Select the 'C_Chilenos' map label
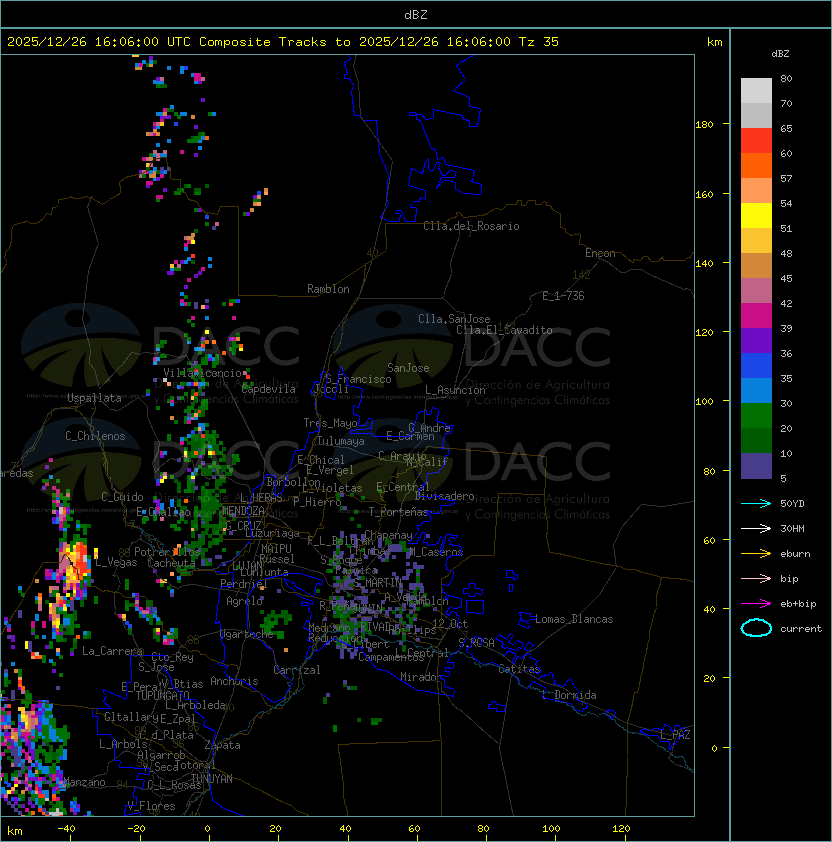832x842 pixels. pyautogui.click(x=95, y=436)
